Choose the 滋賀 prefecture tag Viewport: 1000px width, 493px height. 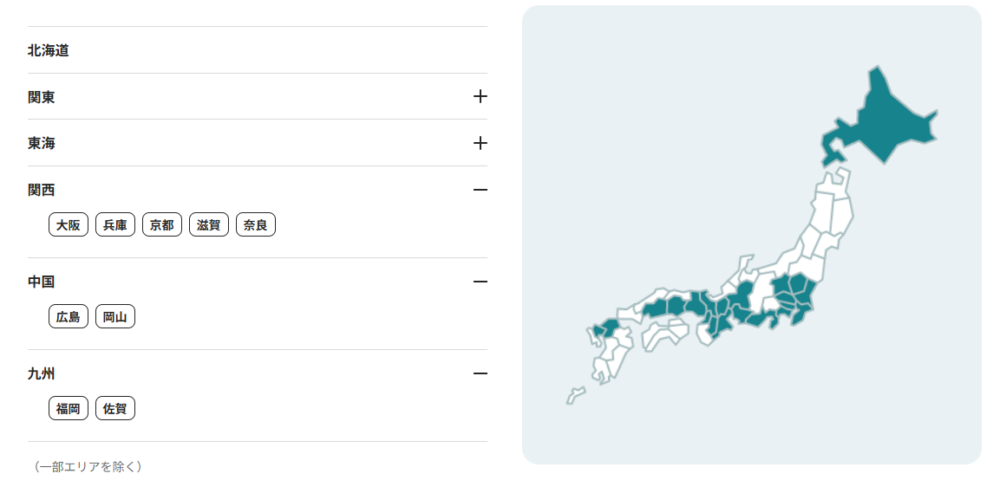coord(209,225)
